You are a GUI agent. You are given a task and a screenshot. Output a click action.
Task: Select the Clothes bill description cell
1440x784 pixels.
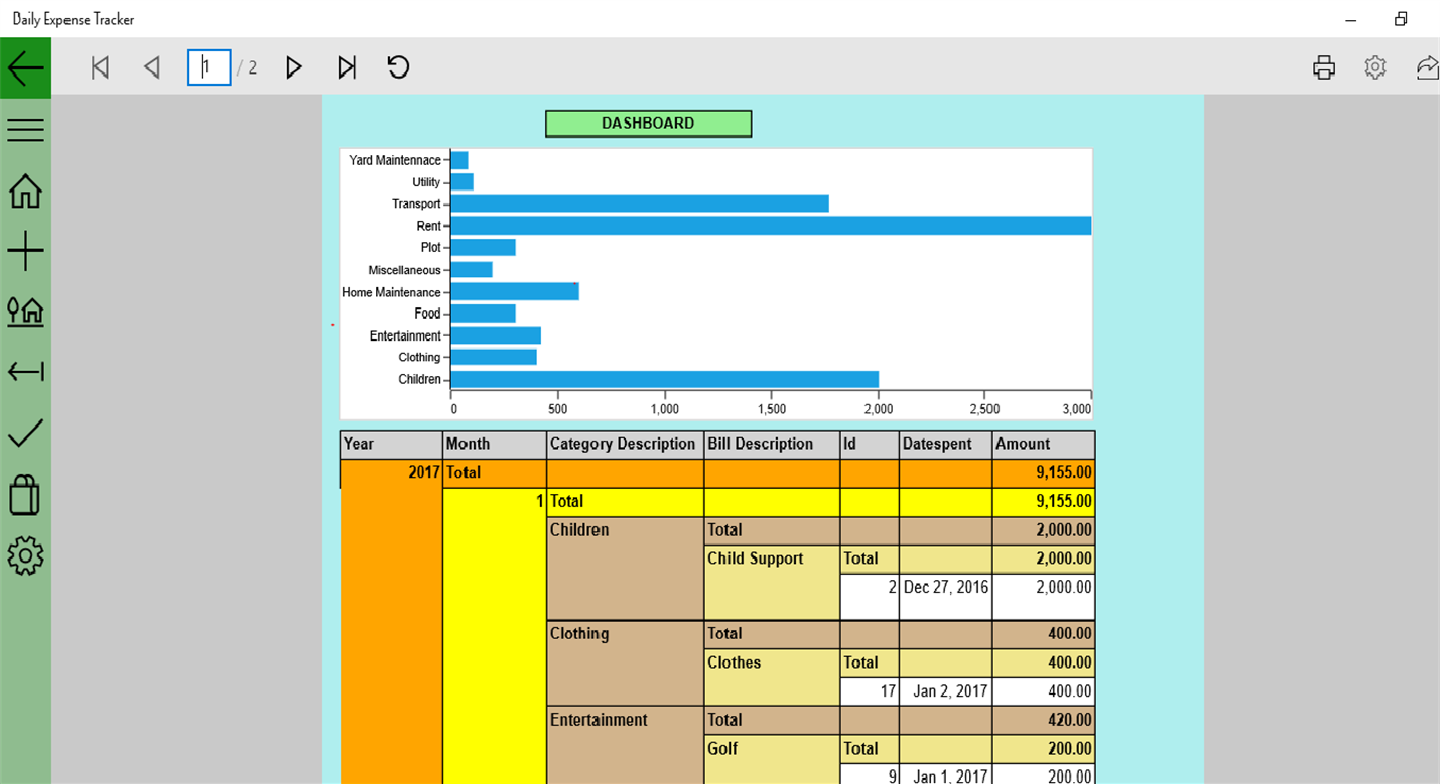tap(771, 677)
